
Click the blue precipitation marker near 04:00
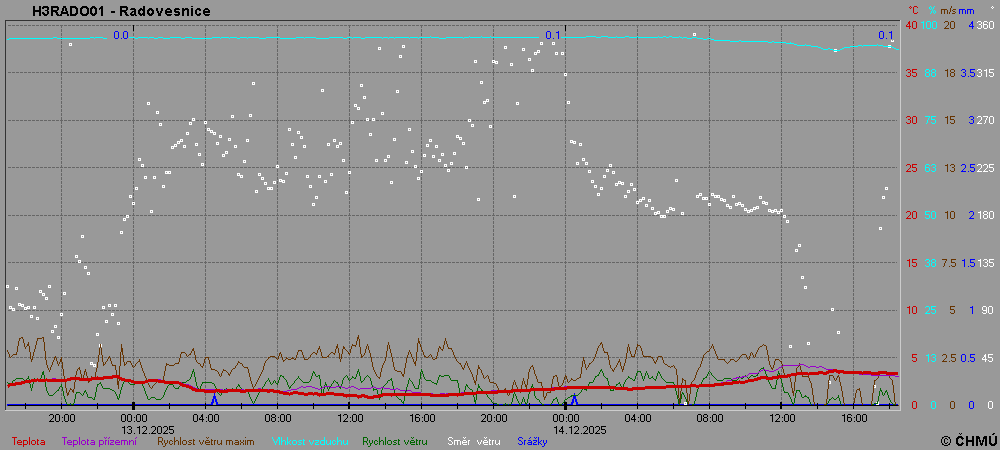(x=214, y=399)
